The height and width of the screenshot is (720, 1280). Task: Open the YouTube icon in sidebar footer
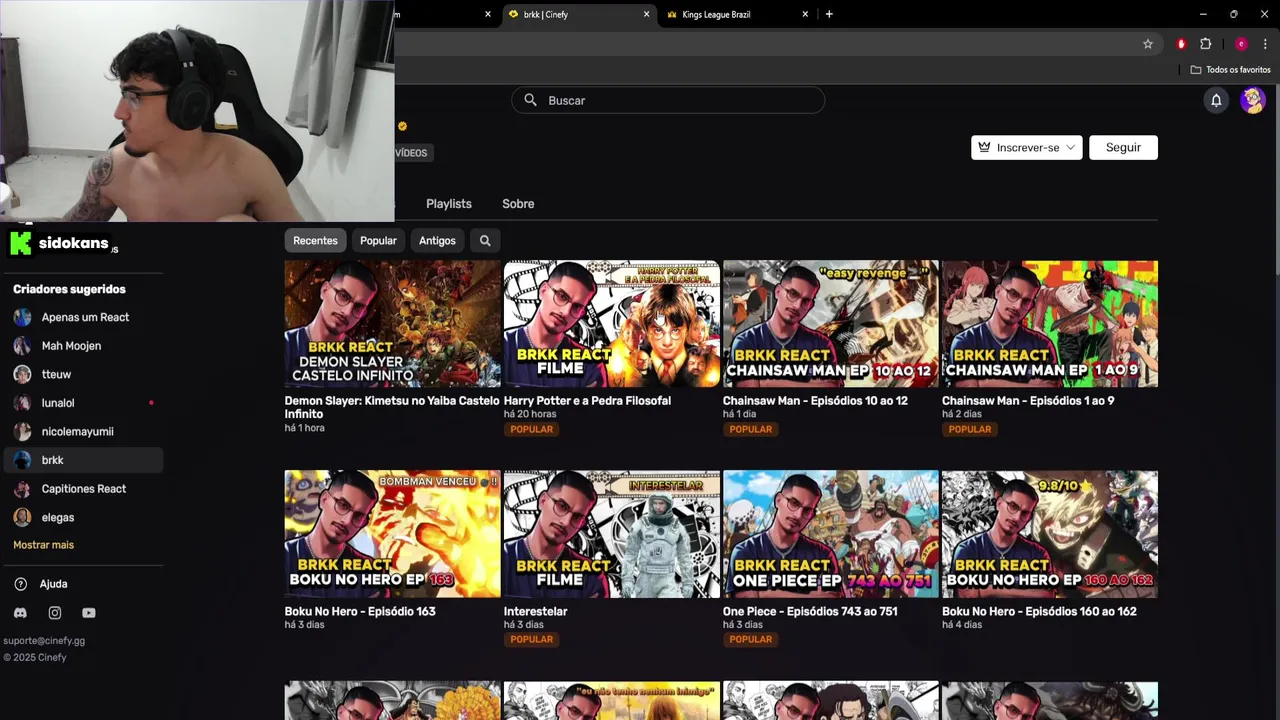click(x=89, y=613)
